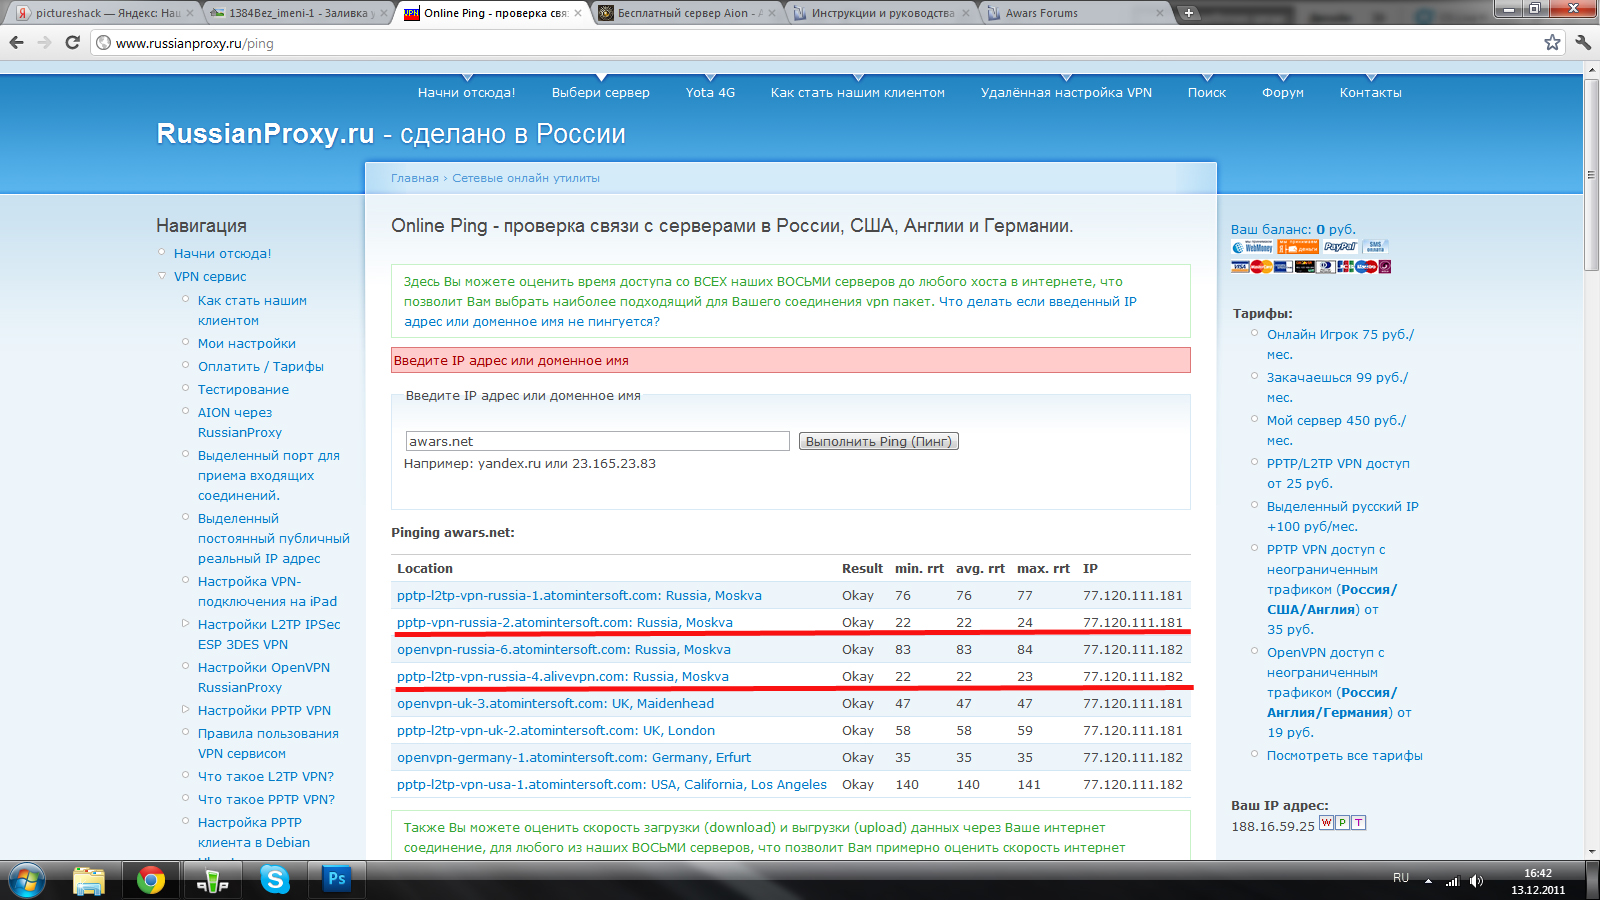Open Посмотреть все тарифы link

click(1345, 755)
